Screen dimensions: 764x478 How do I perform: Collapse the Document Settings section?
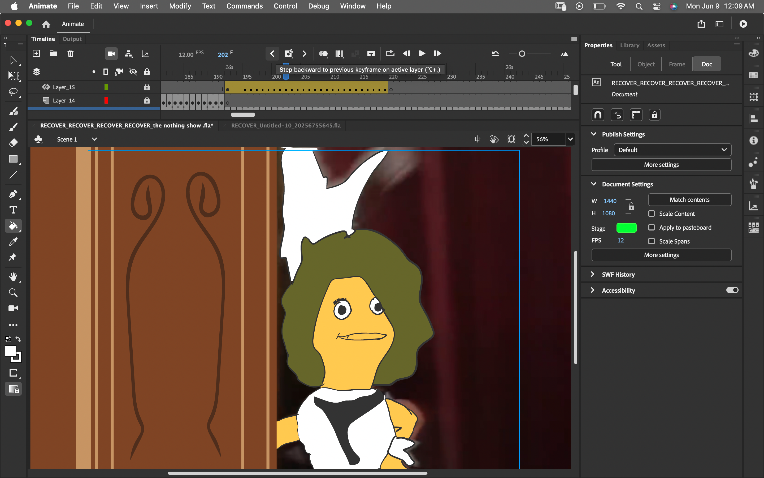tap(593, 184)
